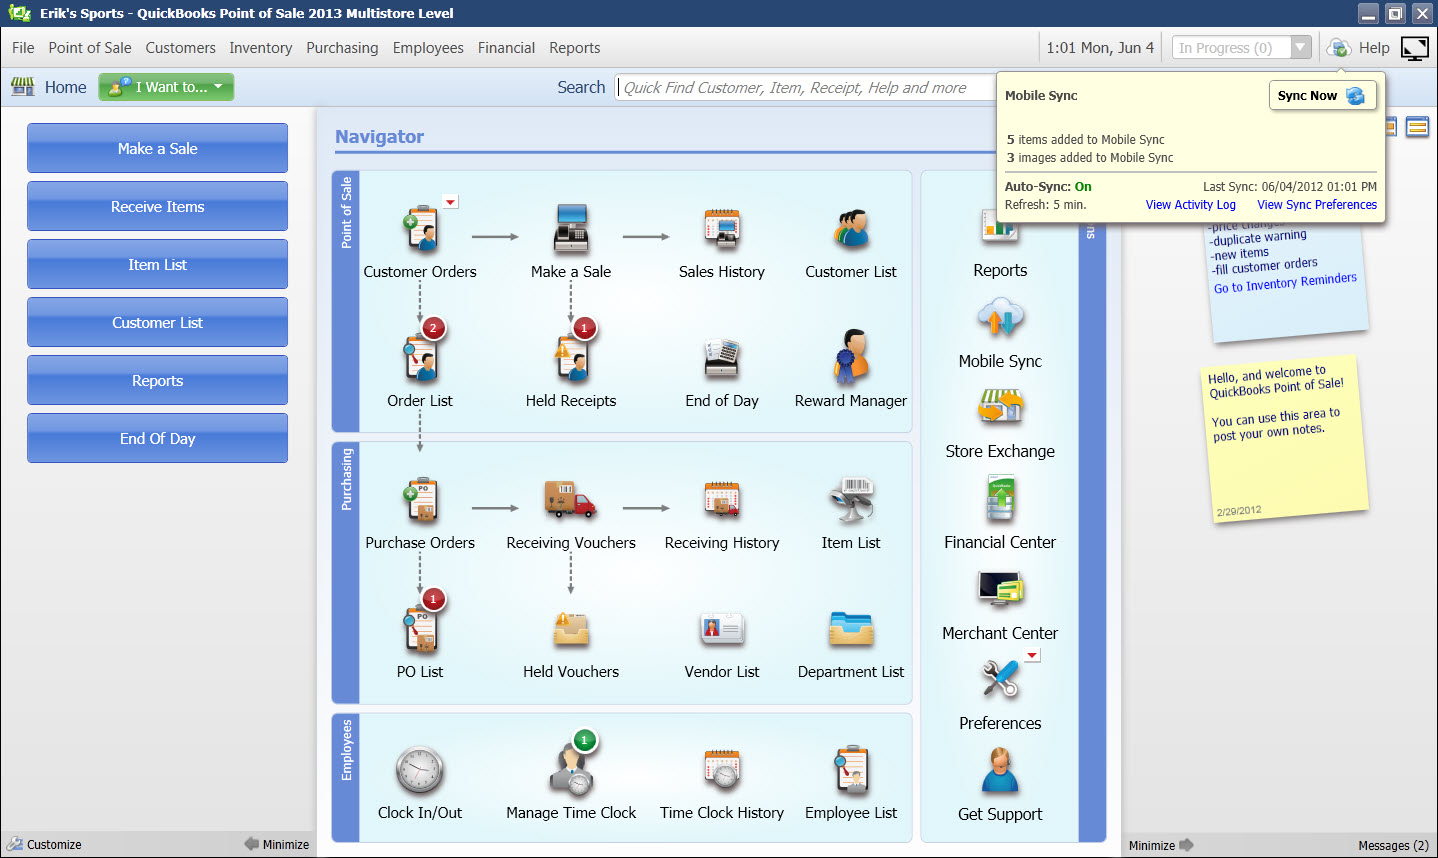This screenshot has height=858, width=1438.
Task: Click the Preferences tools icon
Action: click(x=1000, y=680)
